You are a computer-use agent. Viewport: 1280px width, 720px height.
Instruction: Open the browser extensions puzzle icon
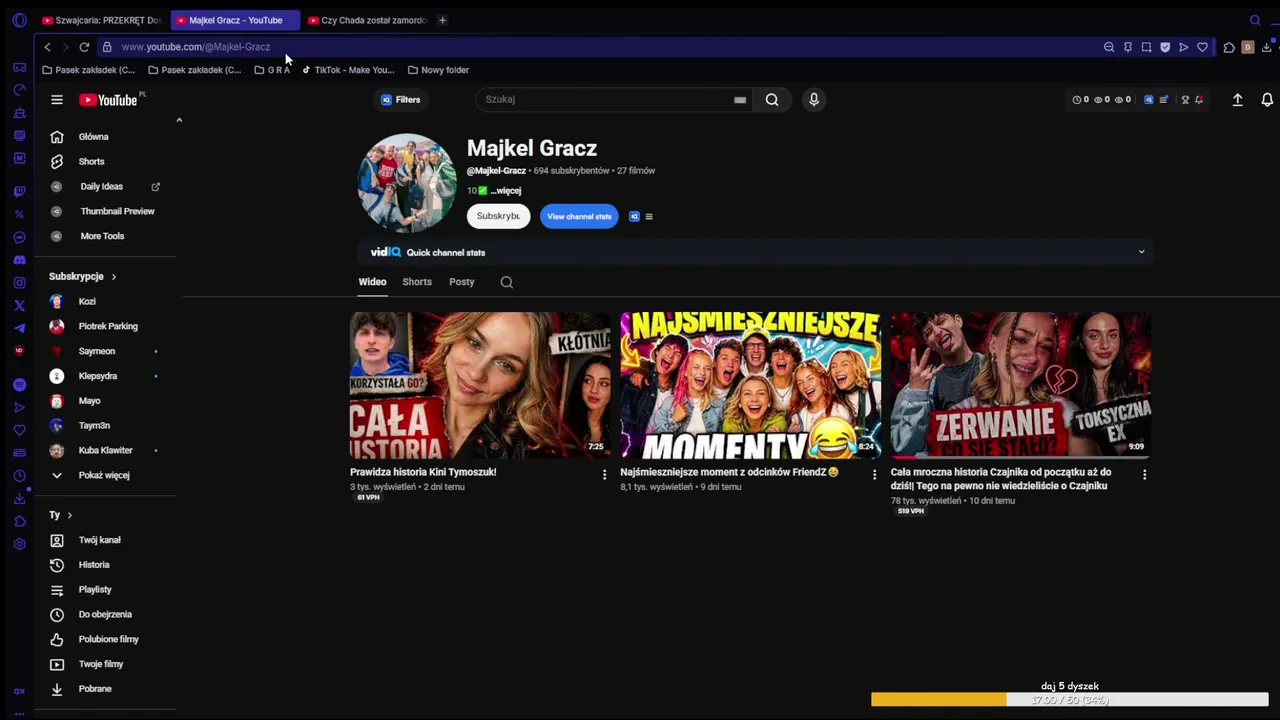1229,47
